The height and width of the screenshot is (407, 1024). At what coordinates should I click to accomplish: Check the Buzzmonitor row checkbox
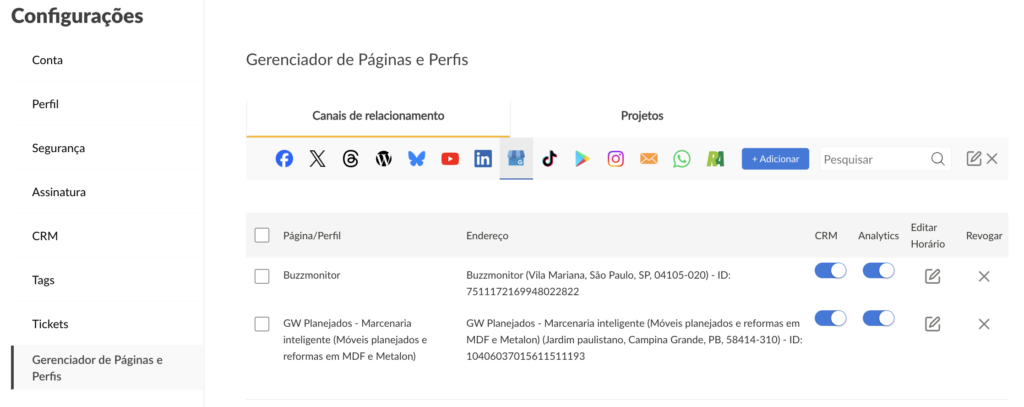(262, 276)
